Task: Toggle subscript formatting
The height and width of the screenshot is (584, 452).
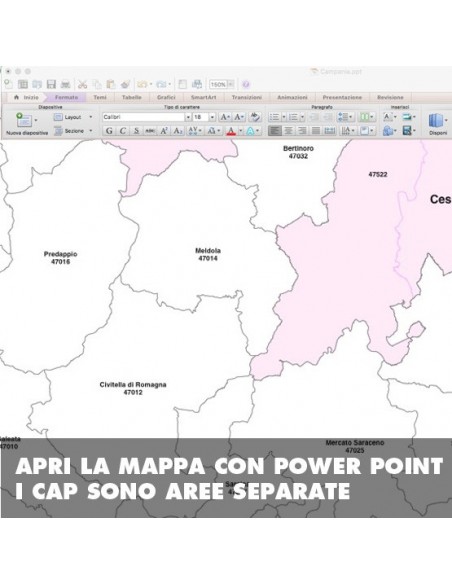Action: tap(178, 131)
